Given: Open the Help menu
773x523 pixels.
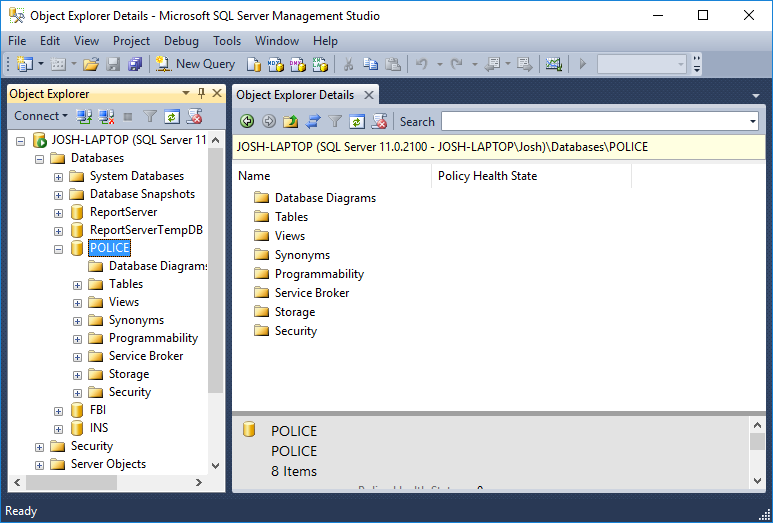Looking at the screenshot, I should (x=325, y=41).
